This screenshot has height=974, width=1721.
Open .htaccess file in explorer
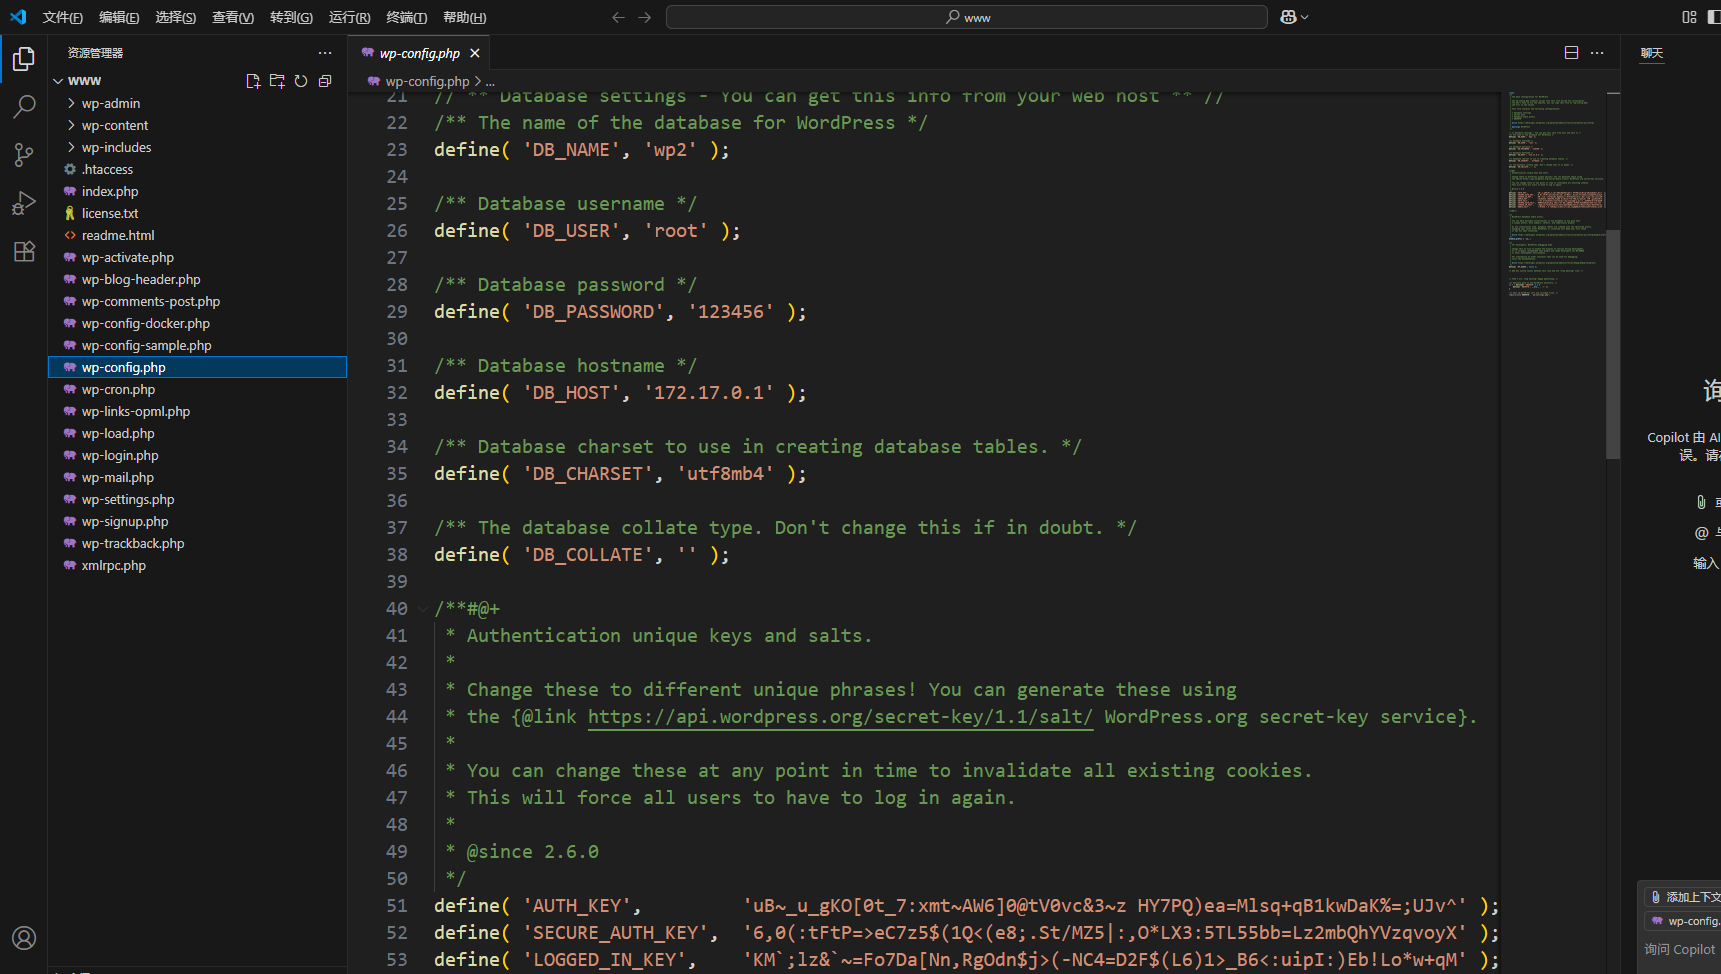click(198, 169)
